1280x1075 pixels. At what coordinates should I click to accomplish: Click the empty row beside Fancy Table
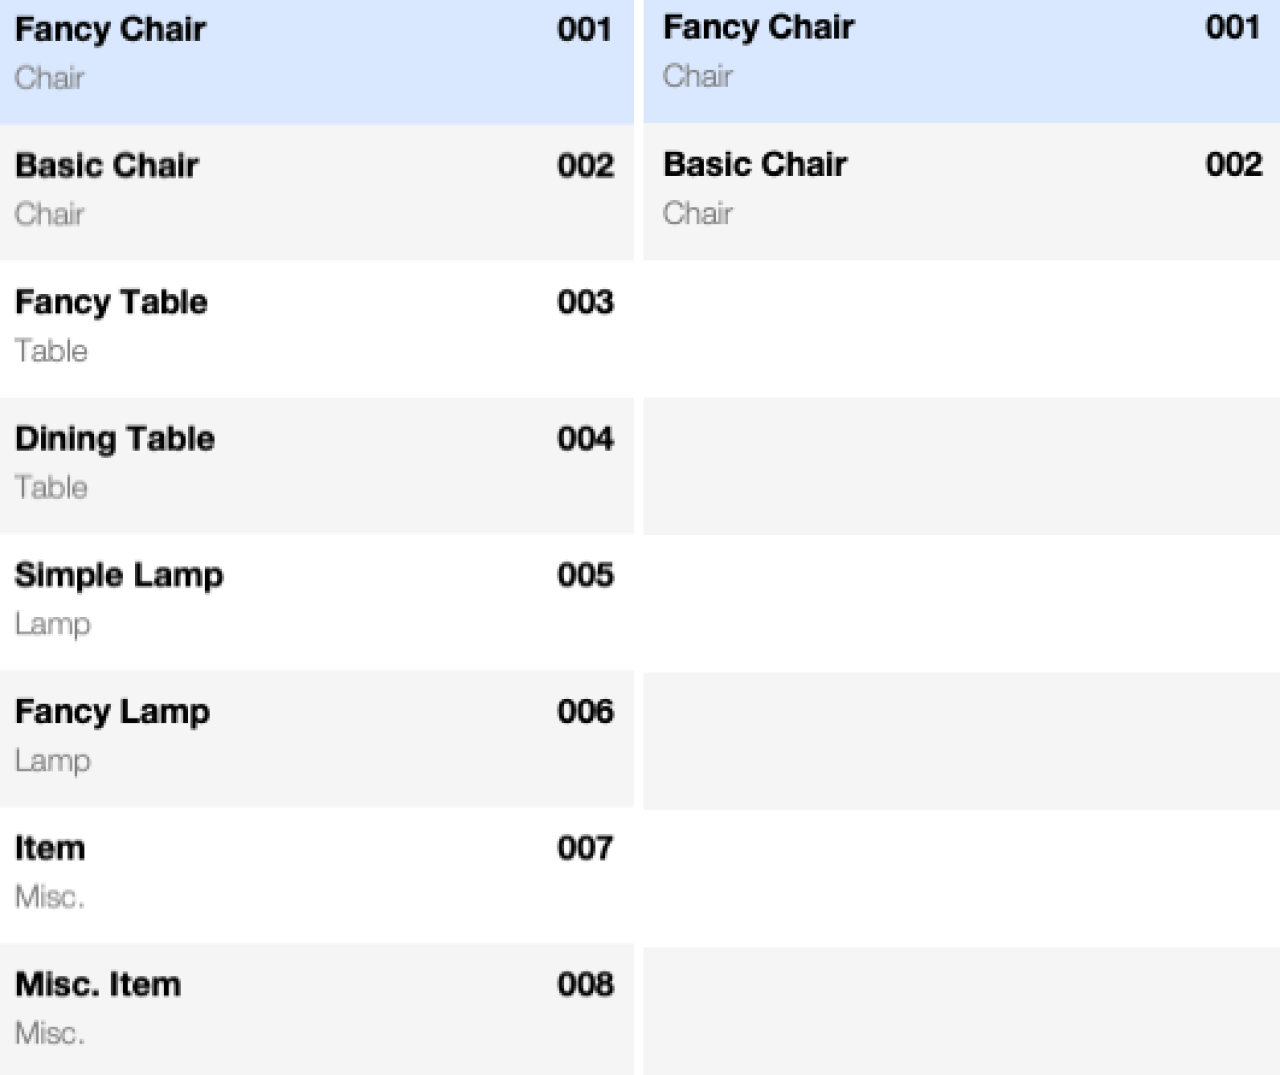pyautogui.click(x=960, y=325)
